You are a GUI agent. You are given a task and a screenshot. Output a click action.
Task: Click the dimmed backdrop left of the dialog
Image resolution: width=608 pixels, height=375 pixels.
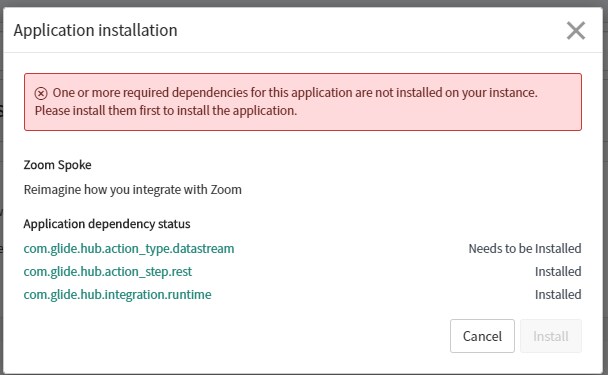1,194
